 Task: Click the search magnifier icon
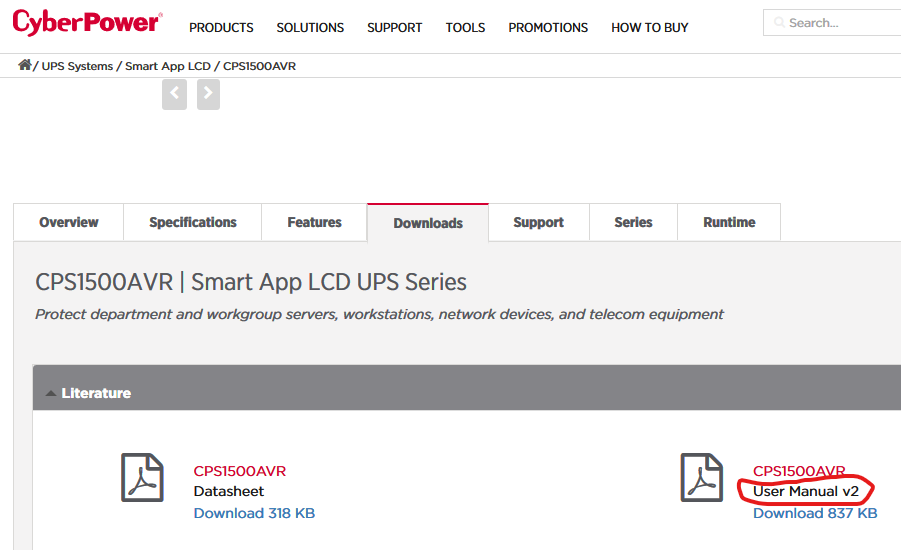point(779,22)
